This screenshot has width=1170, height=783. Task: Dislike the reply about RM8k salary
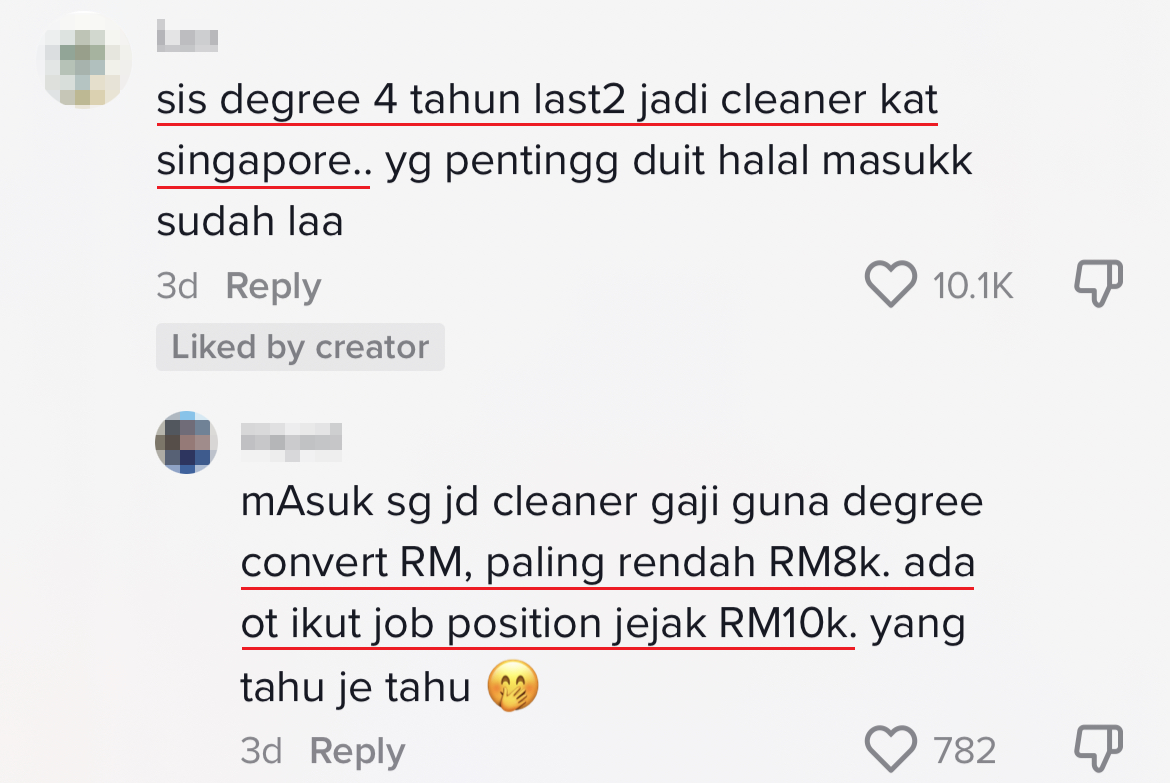click(x=1098, y=749)
